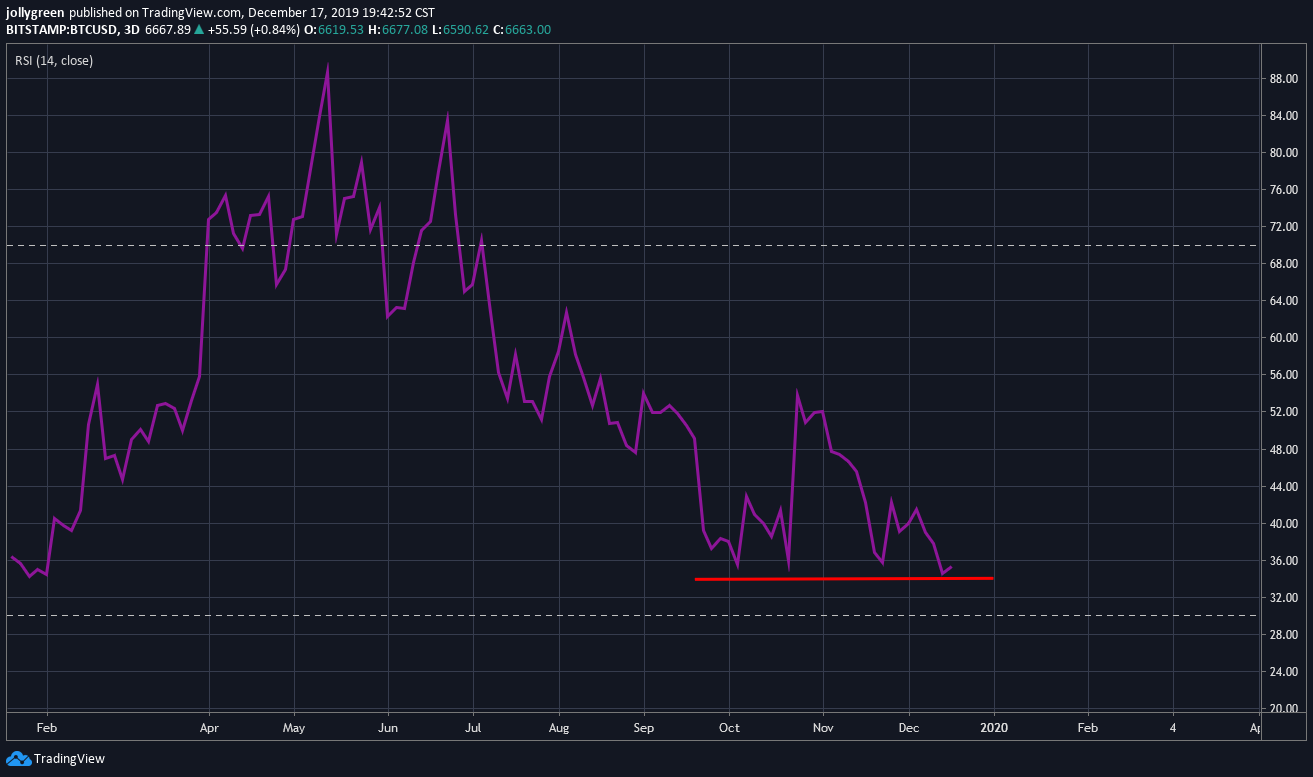Click the C:6663.00 close value
Image resolution: width=1313 pixels, height=777 pixels.
point(522,30)
